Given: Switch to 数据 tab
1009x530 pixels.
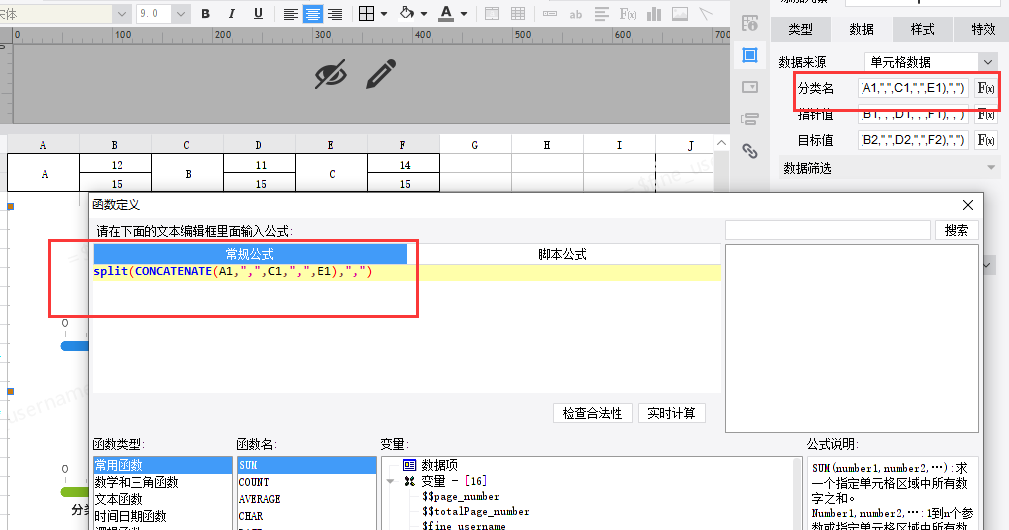Looking at the screenshot, I should tap(861, 29).
